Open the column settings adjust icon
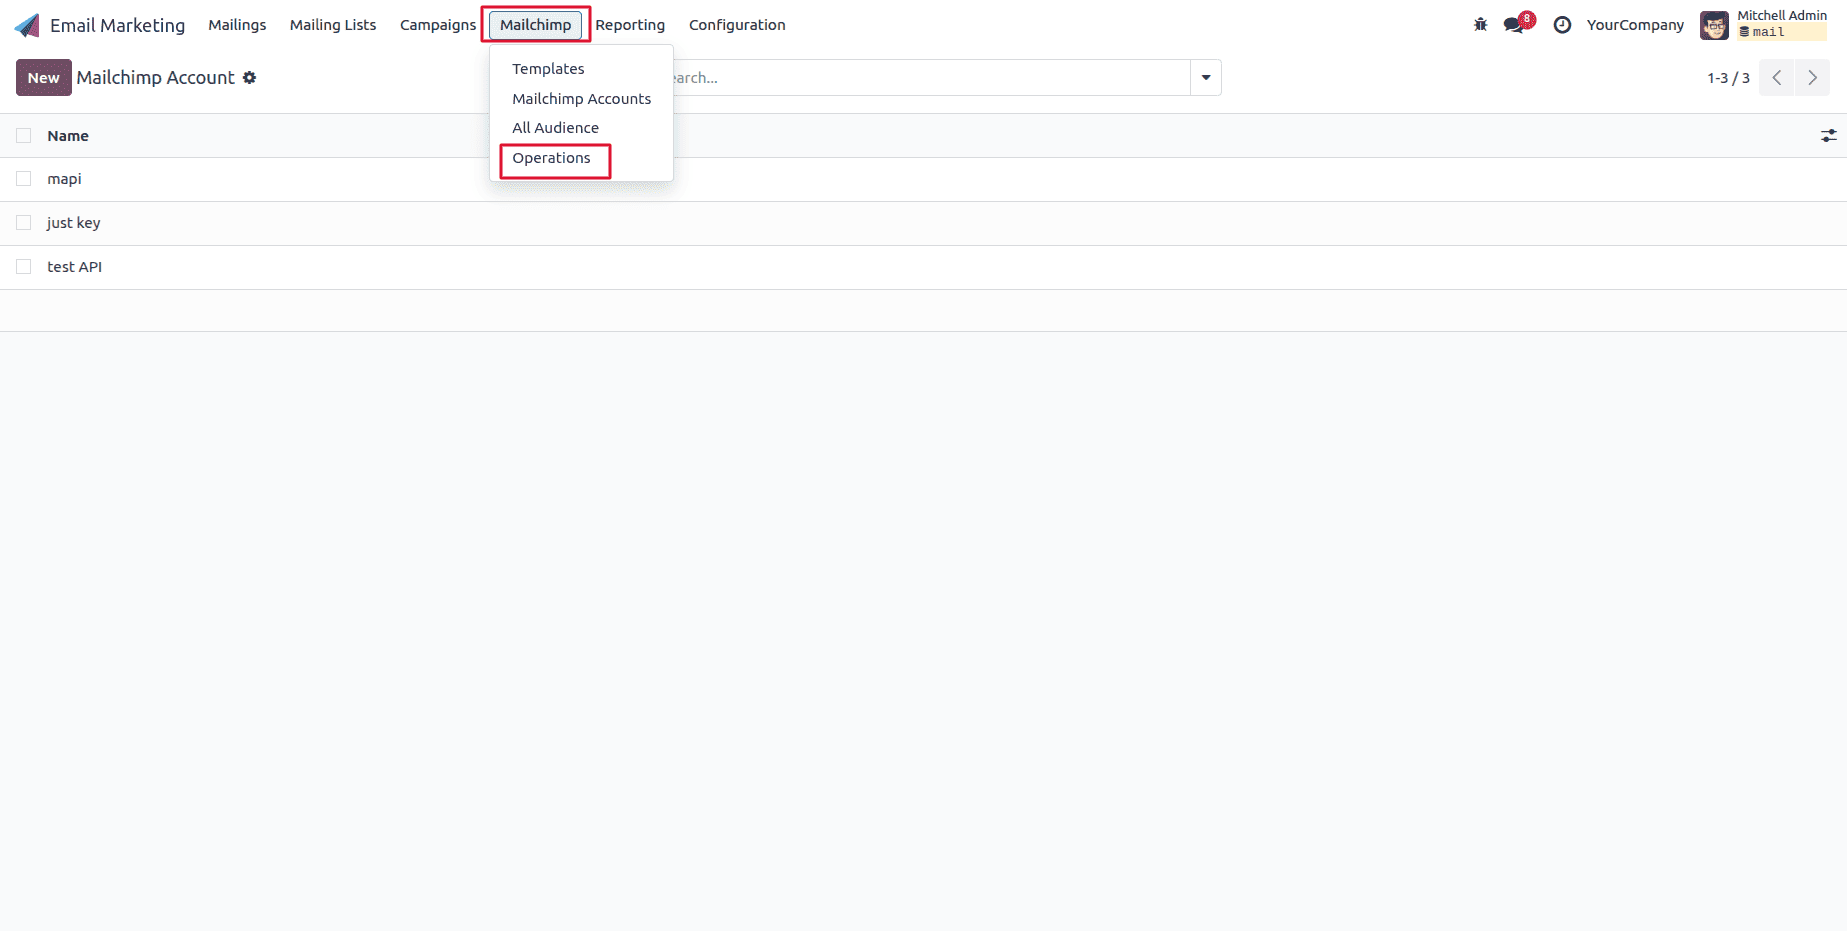1847x931 pixels. pyautogui.click(x=1828, y=136)
